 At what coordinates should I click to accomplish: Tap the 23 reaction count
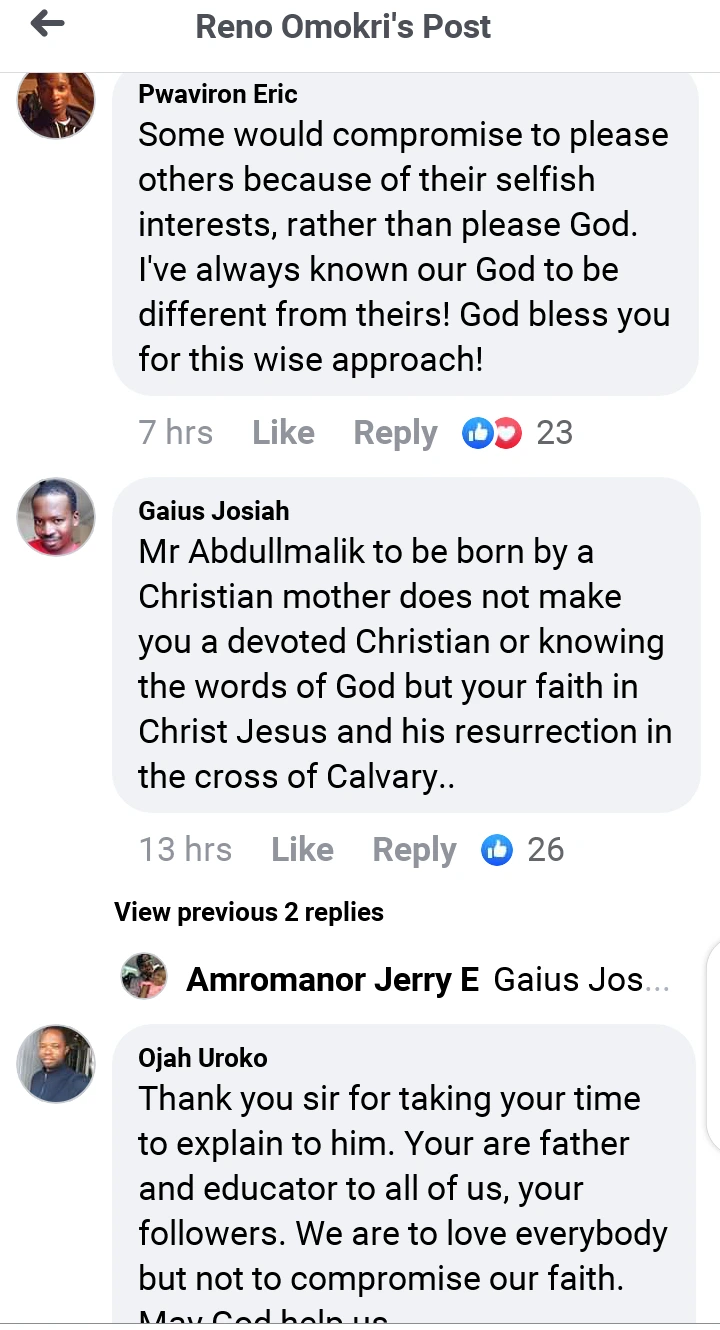[x=554, y=433]
